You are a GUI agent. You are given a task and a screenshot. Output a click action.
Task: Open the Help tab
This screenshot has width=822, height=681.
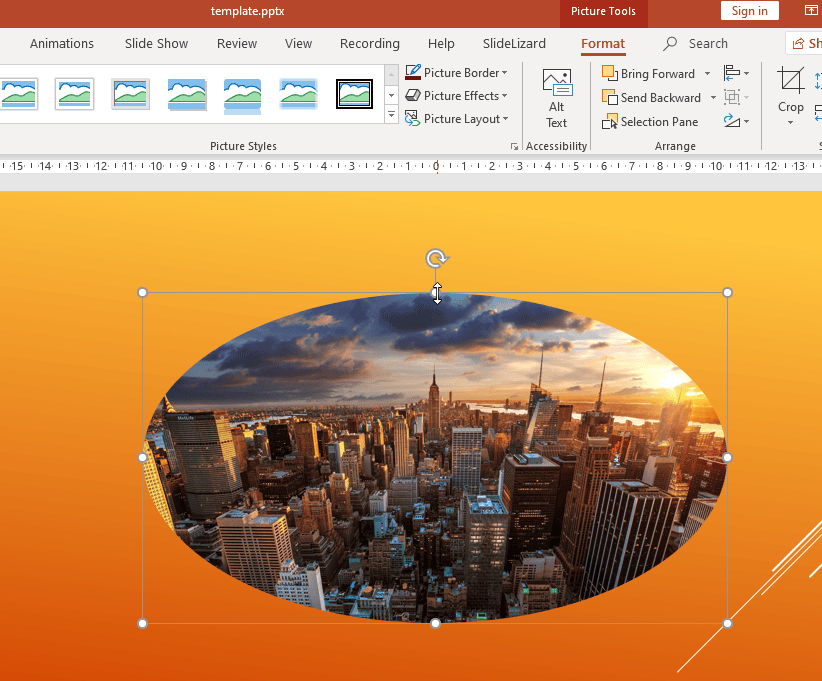click(x=441, y=44)
